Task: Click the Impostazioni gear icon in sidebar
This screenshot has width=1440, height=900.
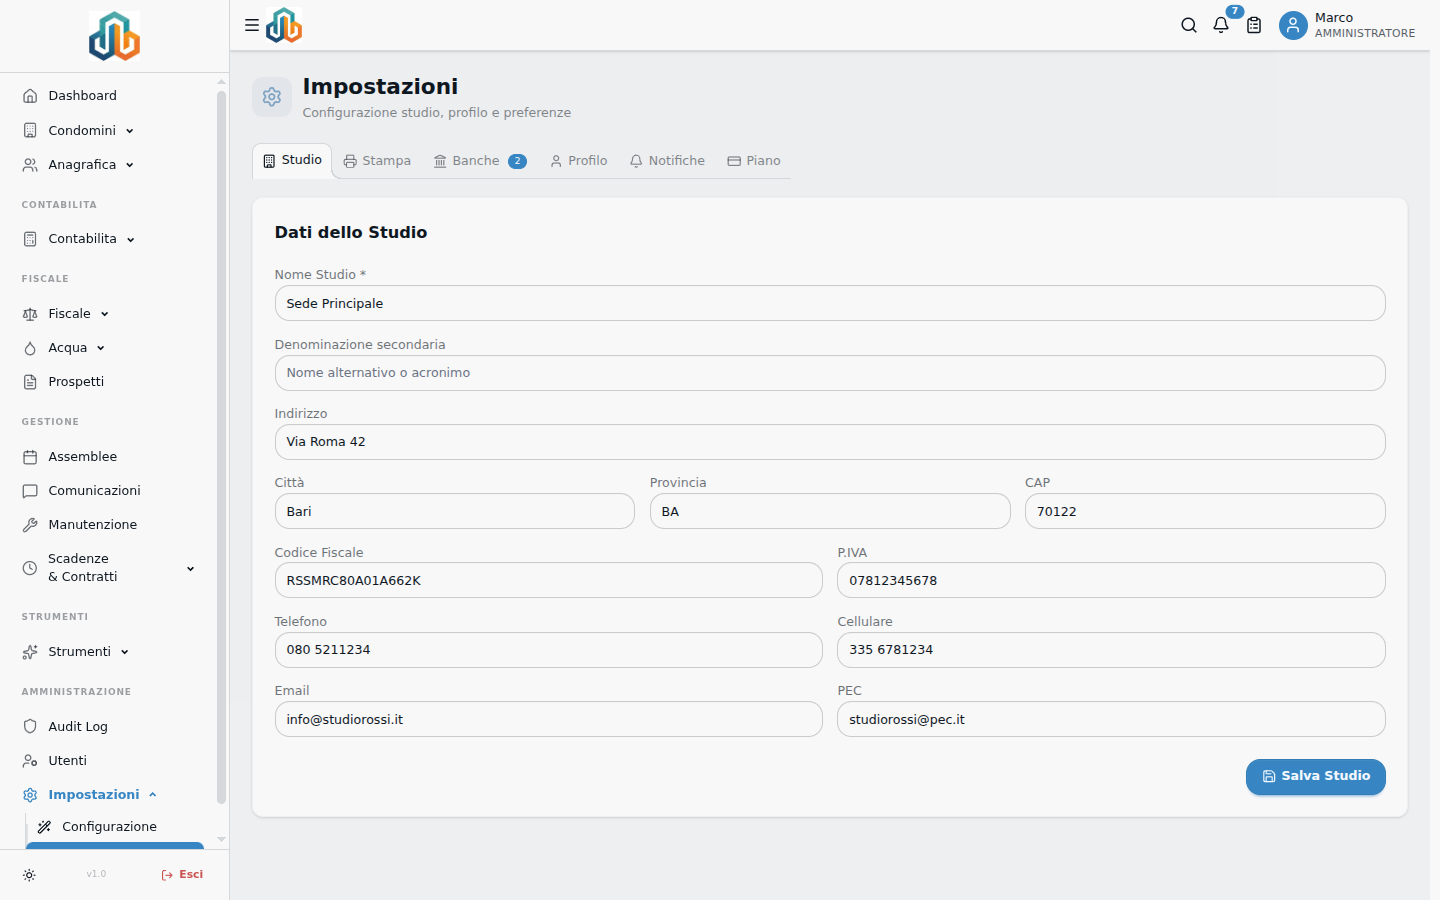Action: 30,795
